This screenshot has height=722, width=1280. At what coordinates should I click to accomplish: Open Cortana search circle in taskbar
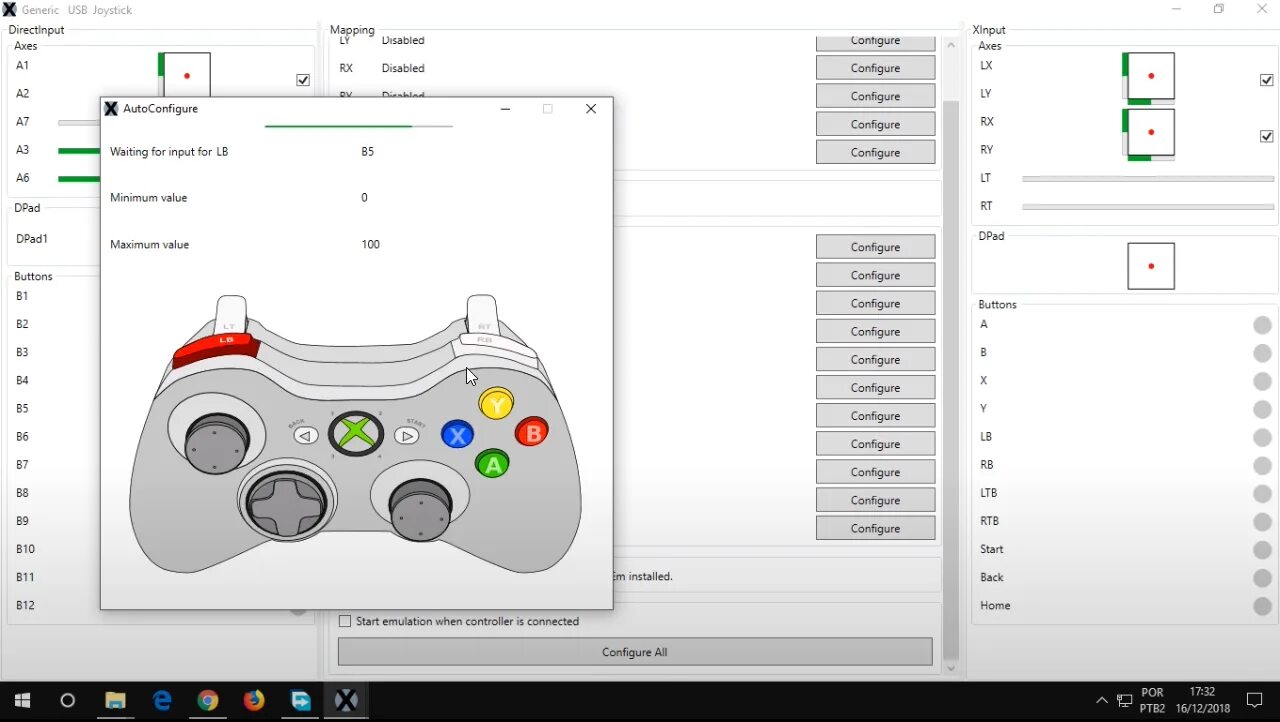68,700
